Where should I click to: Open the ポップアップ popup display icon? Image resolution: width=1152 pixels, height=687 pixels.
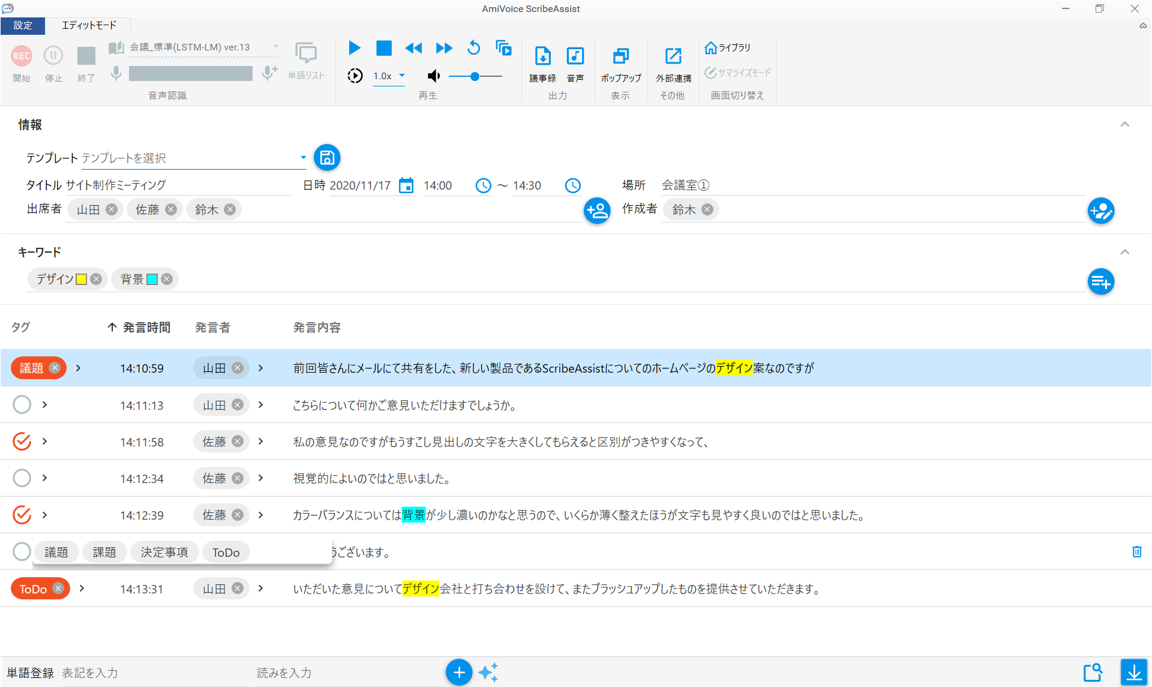tap(620, 61)
